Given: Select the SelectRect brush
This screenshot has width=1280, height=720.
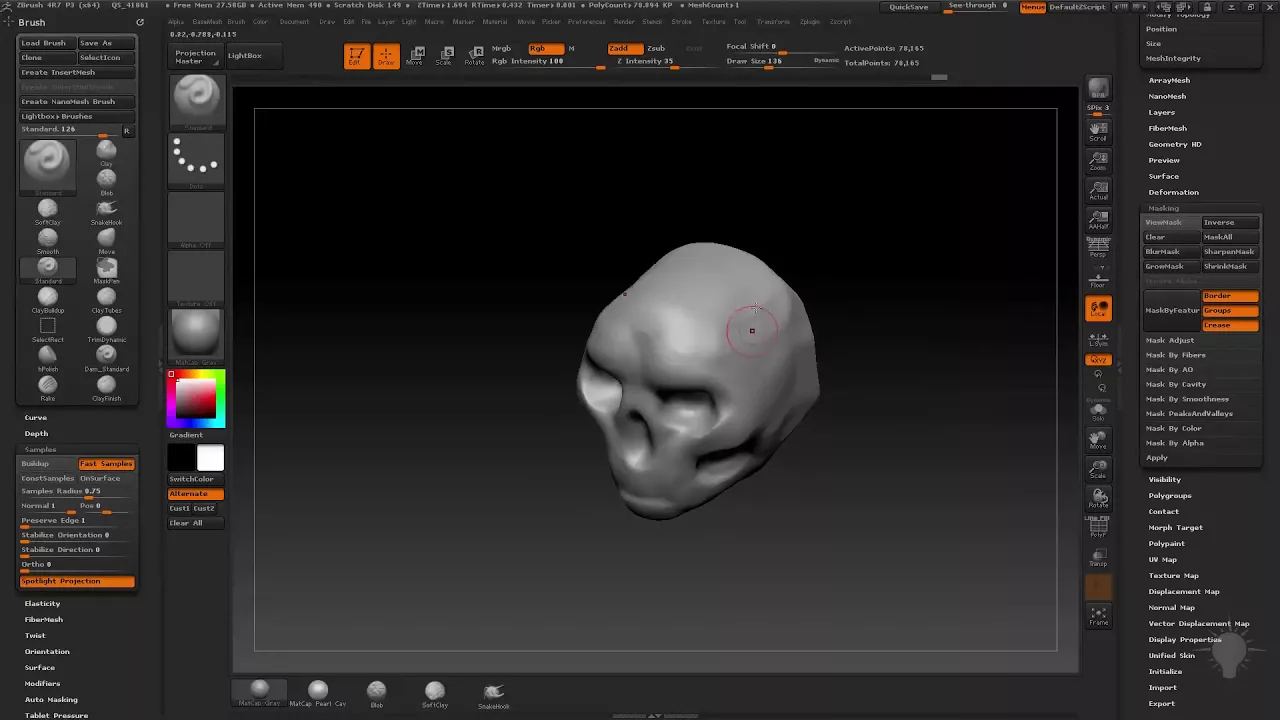Looking at the screenshot, I should [47, 329].
